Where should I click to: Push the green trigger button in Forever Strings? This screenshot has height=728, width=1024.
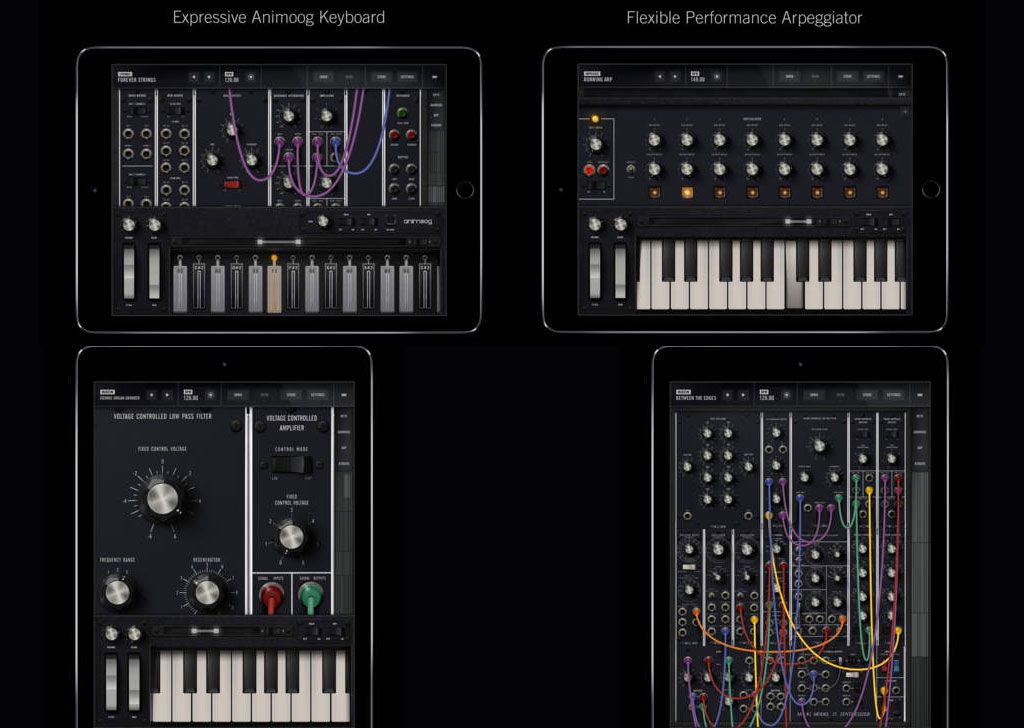(x=402, y=113)
